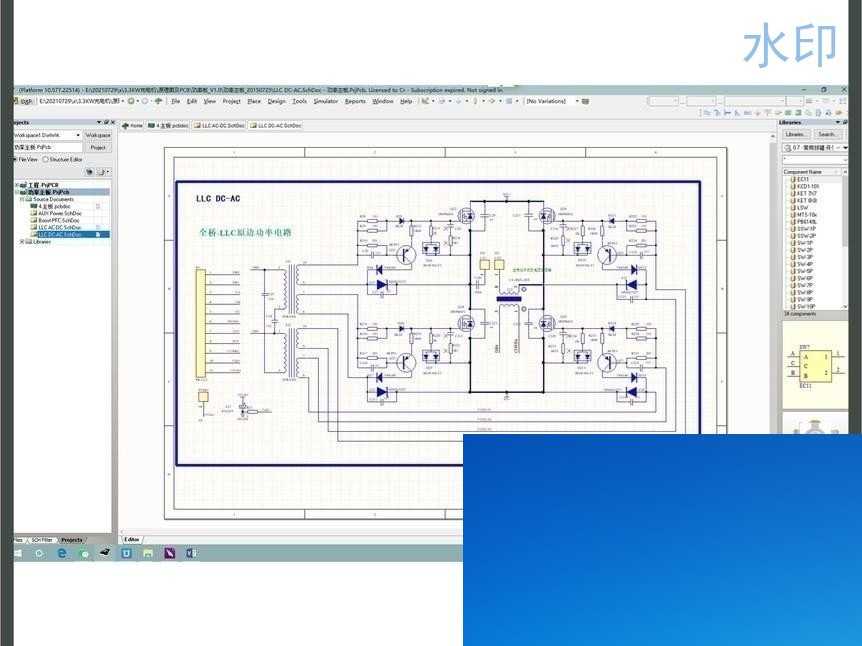Click the Workspace button in Projects panel

click(98, 135)
